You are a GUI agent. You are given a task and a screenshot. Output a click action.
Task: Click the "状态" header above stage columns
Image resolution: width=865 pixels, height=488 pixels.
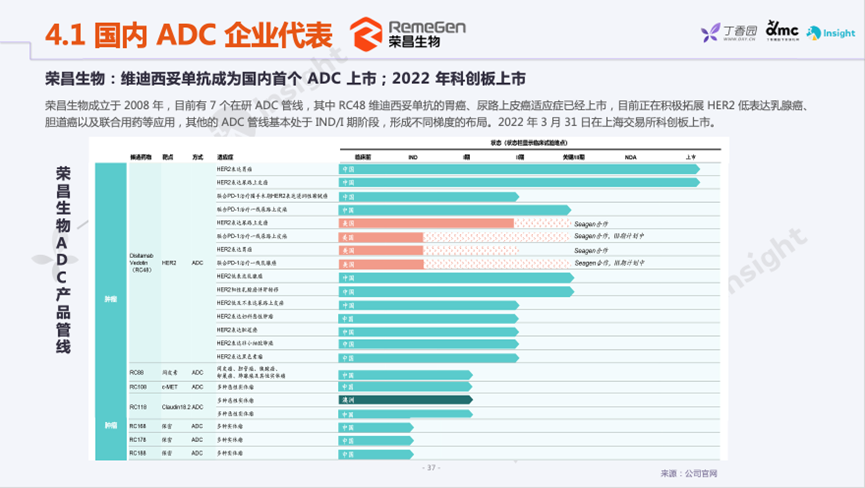click(x=529, y=143)
